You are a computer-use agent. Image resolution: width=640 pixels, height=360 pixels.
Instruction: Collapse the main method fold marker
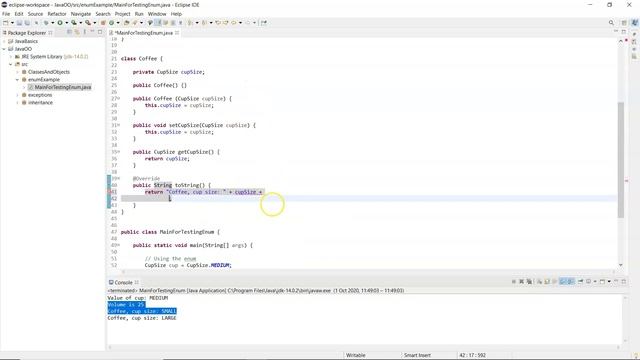click(x=119, y=245)
